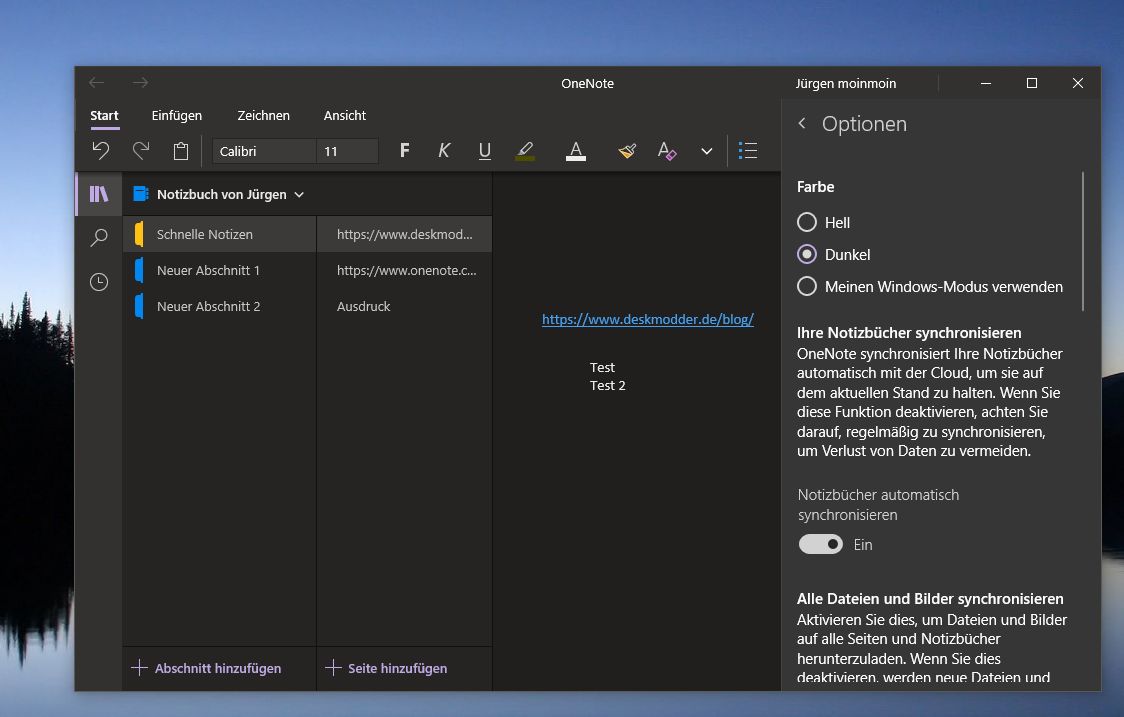
Task: Undo the last action
Action: tap(100, 151)
